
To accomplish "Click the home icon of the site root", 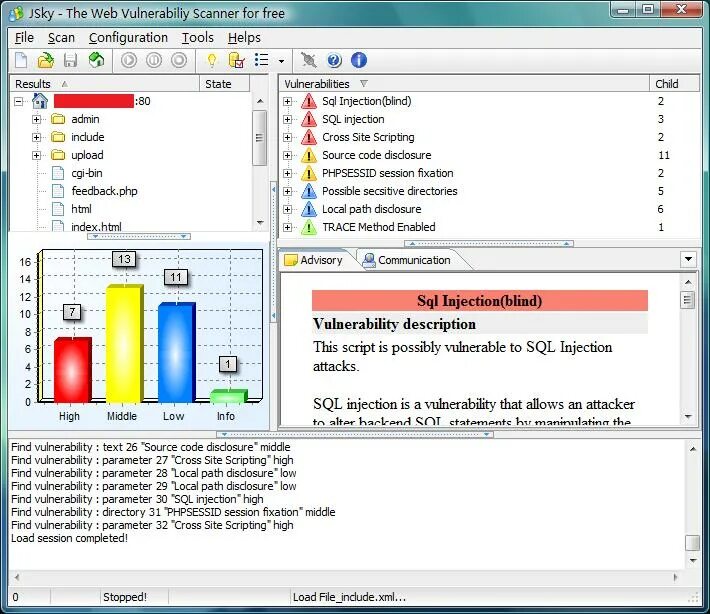I will pos(40,101).
